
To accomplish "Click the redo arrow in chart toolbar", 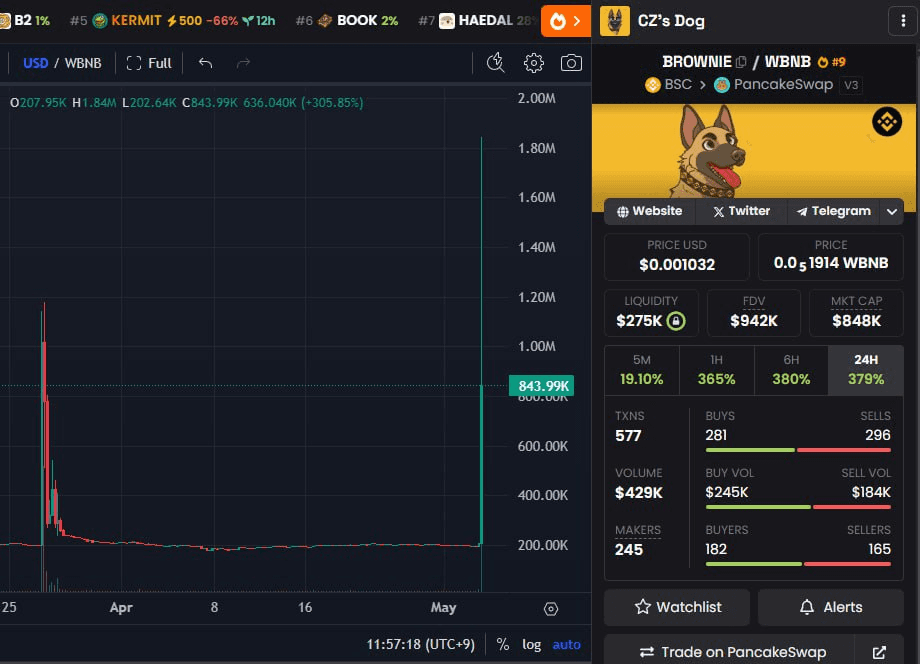I will tap(243, 63).
